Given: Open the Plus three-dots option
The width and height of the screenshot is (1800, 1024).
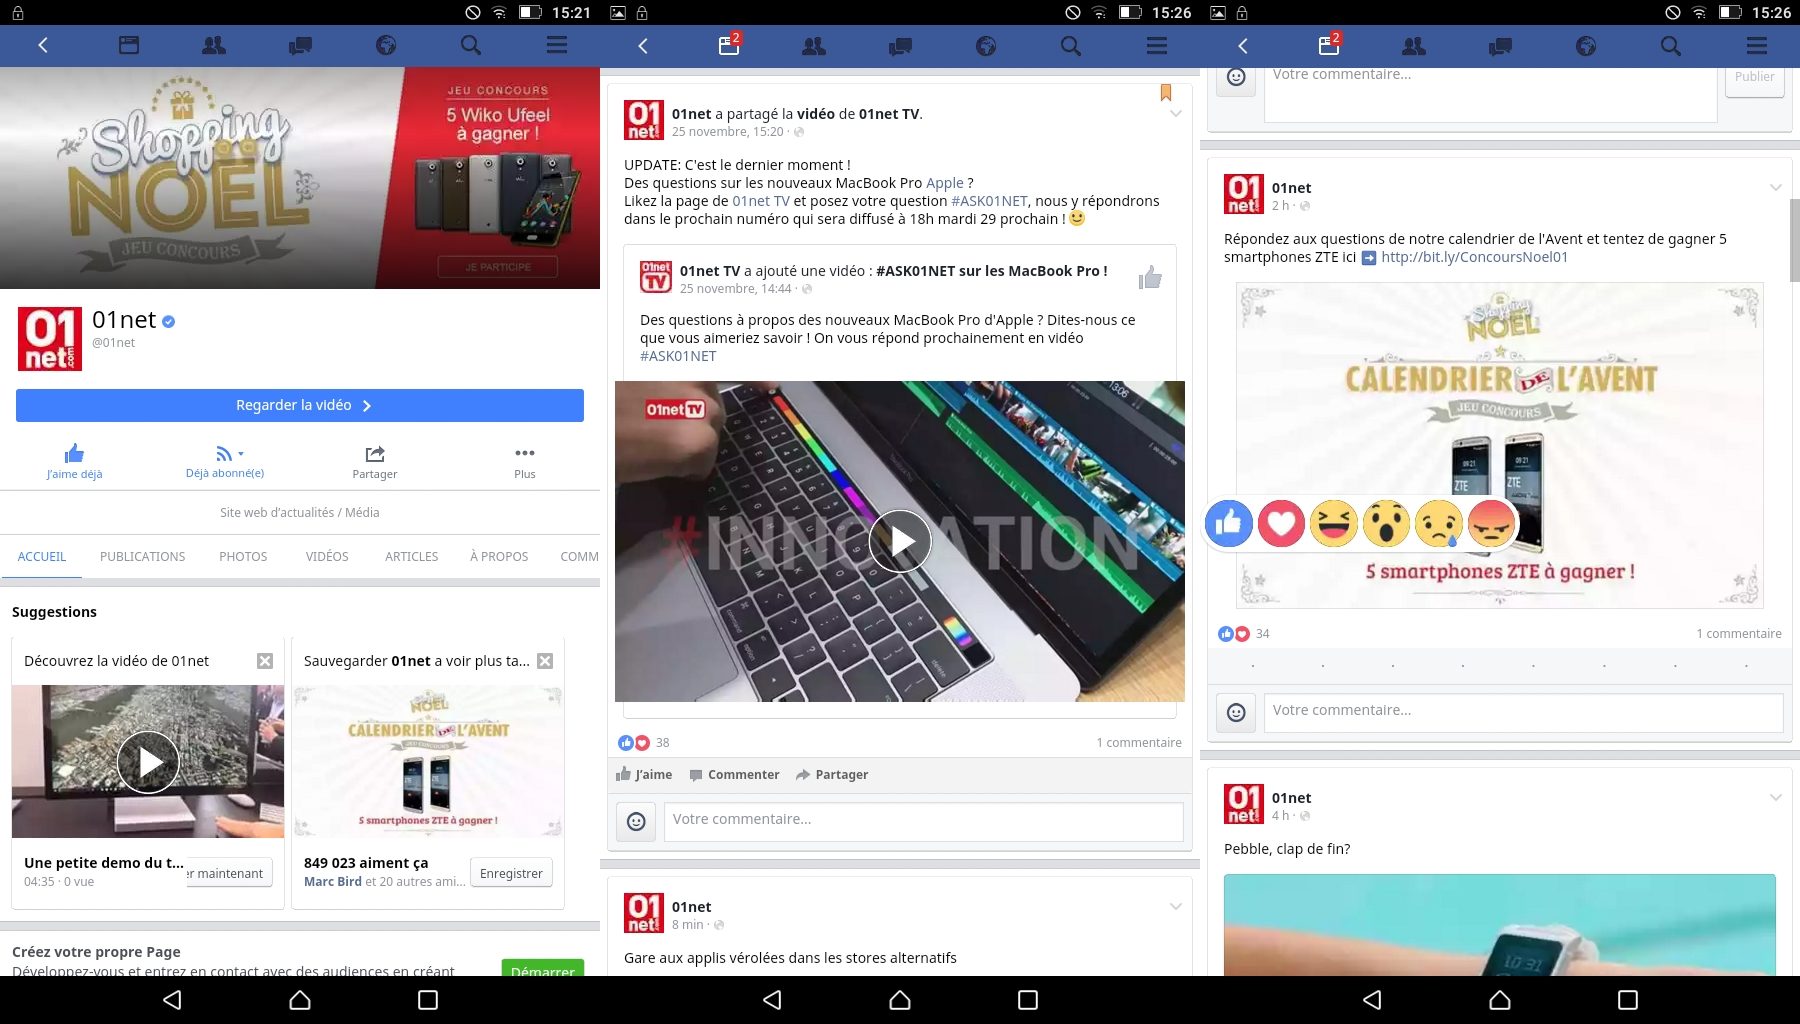Looking at the screenshot, I should click(x=525, y=462).
